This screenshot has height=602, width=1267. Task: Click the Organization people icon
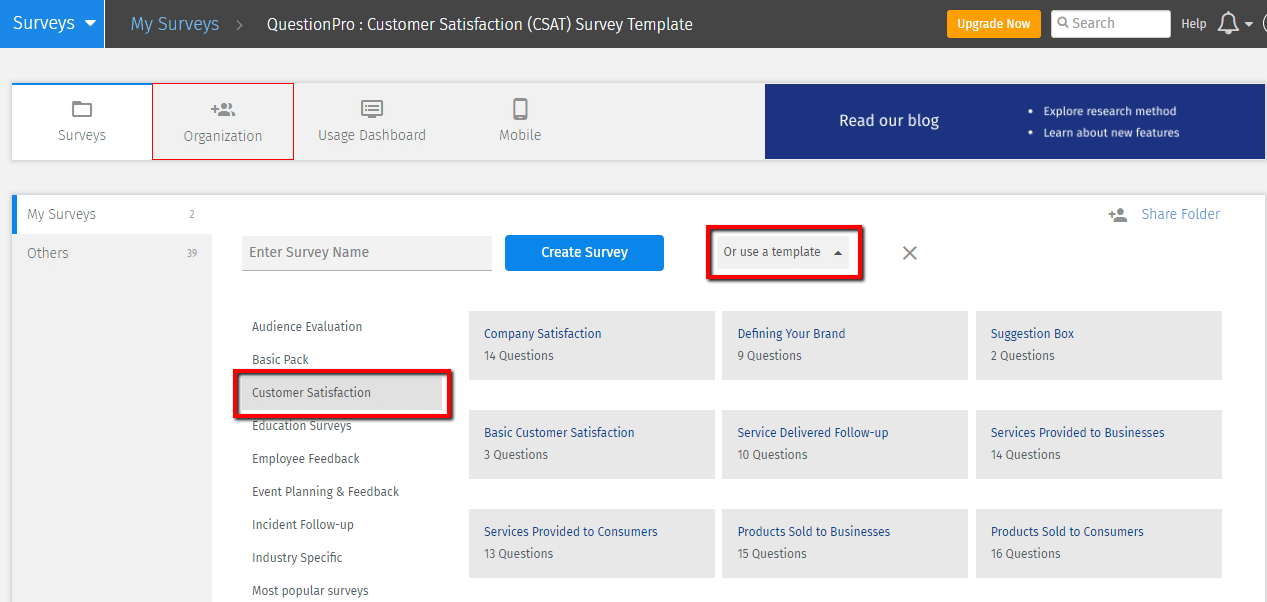222,110
